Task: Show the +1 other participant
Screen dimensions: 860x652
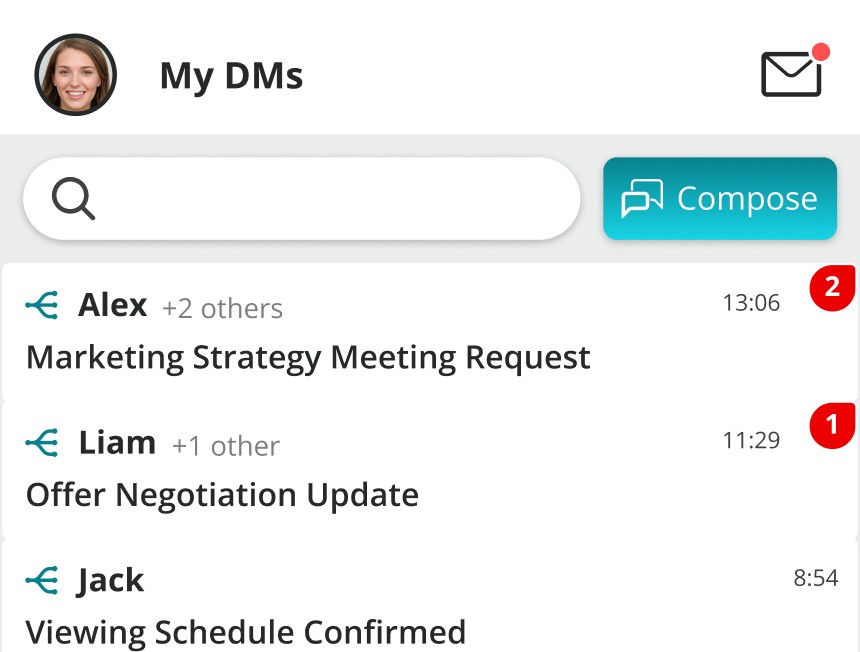Action: [226, 446]
